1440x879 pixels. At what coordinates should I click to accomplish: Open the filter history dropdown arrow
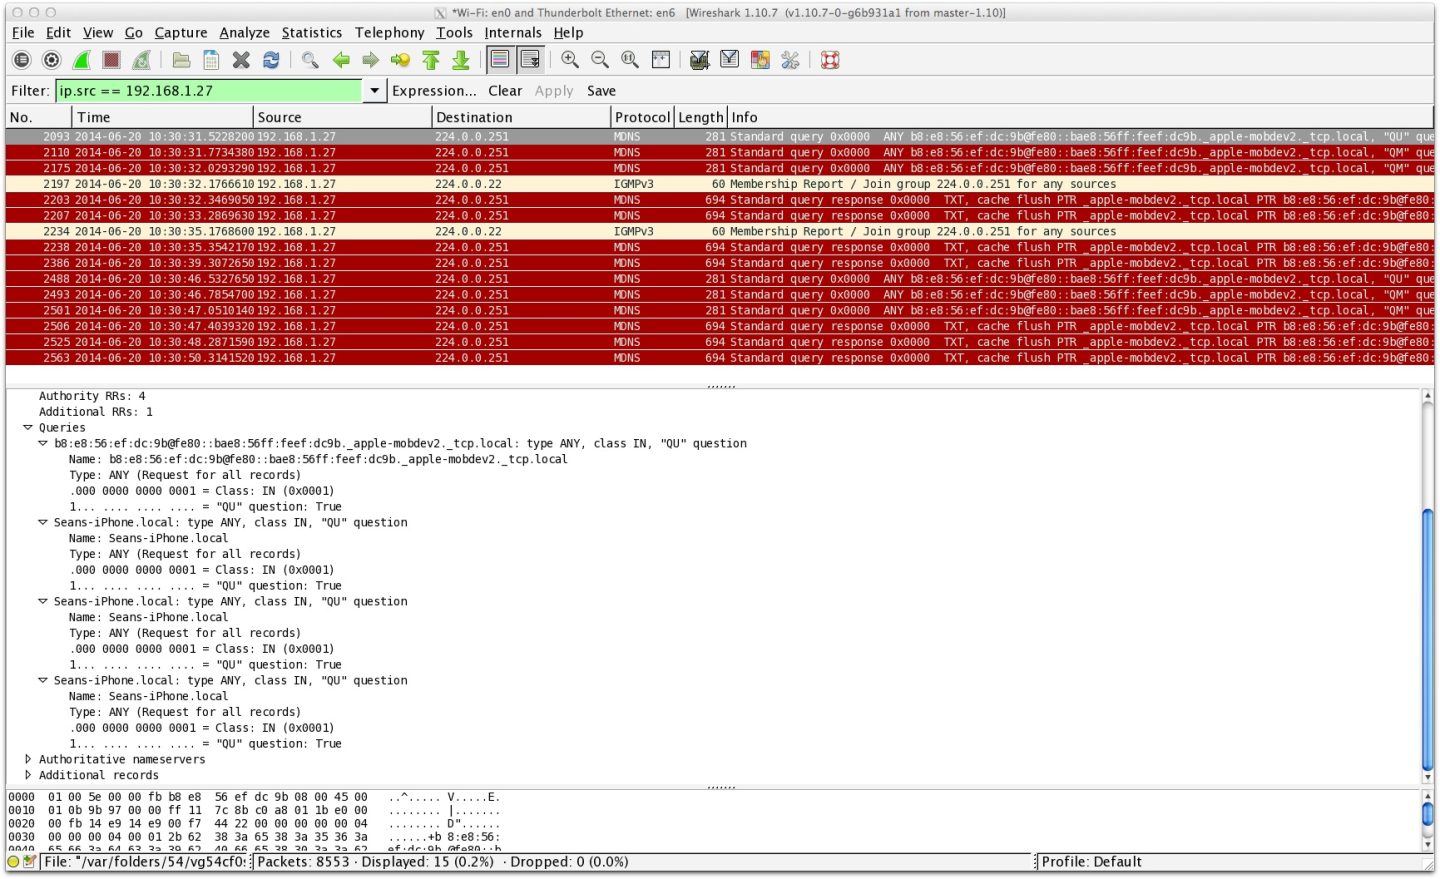click(374, 91)
